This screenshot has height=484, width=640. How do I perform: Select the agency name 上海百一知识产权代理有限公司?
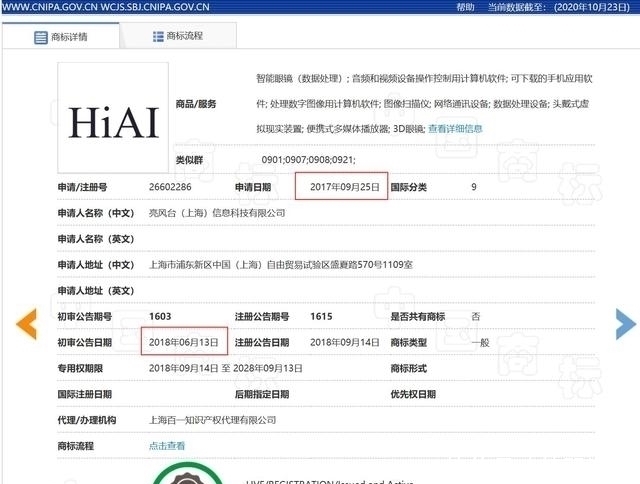pyautogui.click(x=213, y=420)
